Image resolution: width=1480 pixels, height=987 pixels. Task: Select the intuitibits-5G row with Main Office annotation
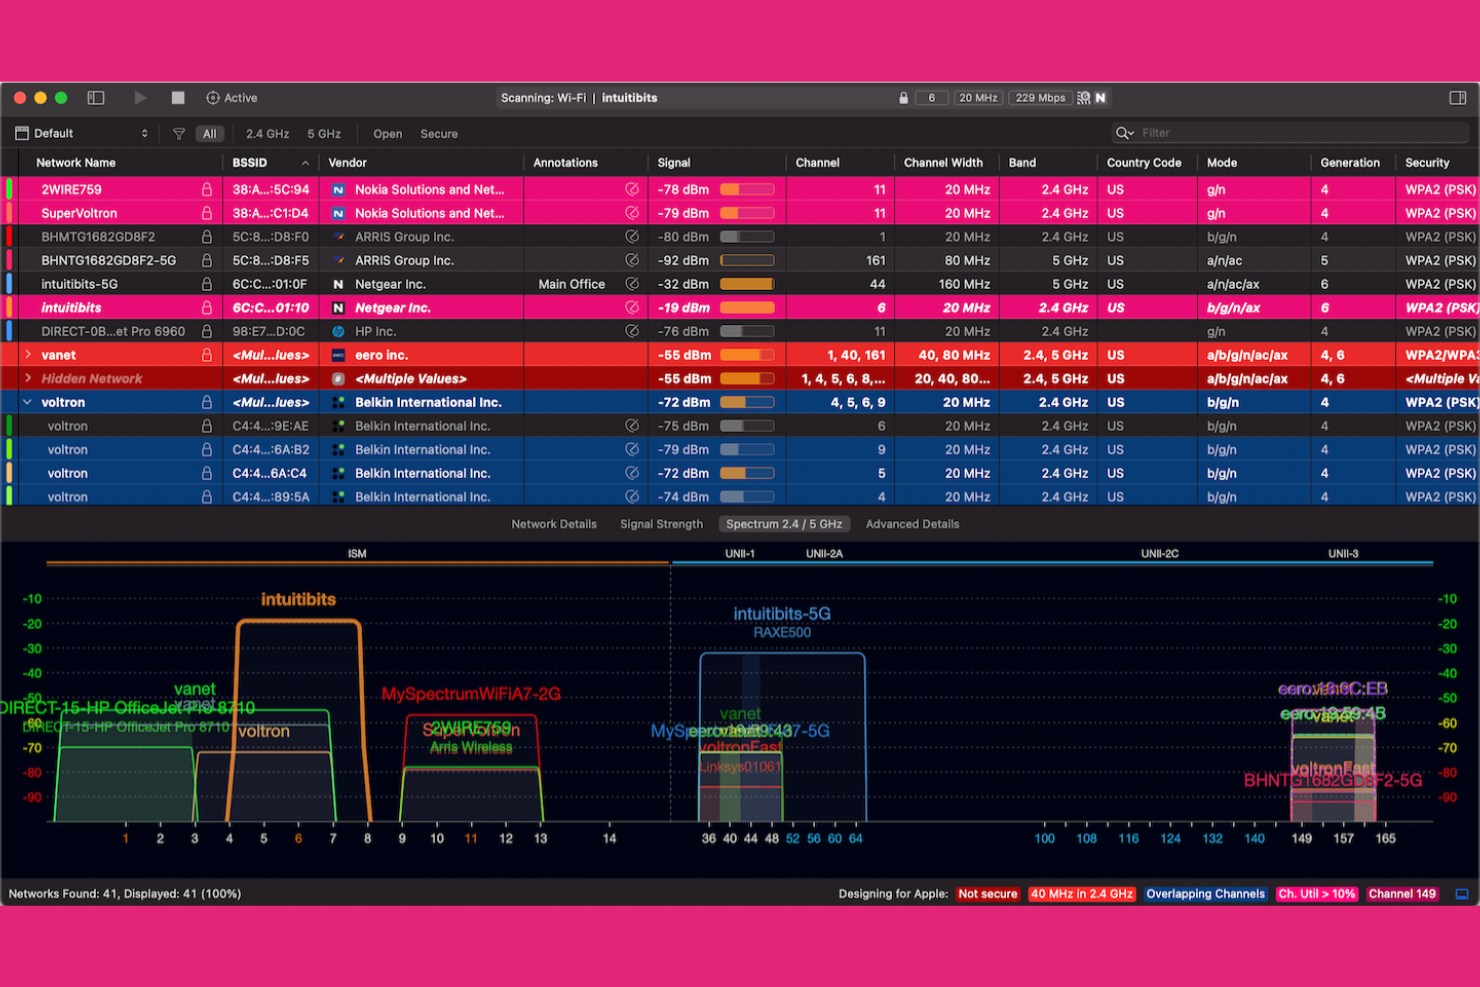pos(740,284)
